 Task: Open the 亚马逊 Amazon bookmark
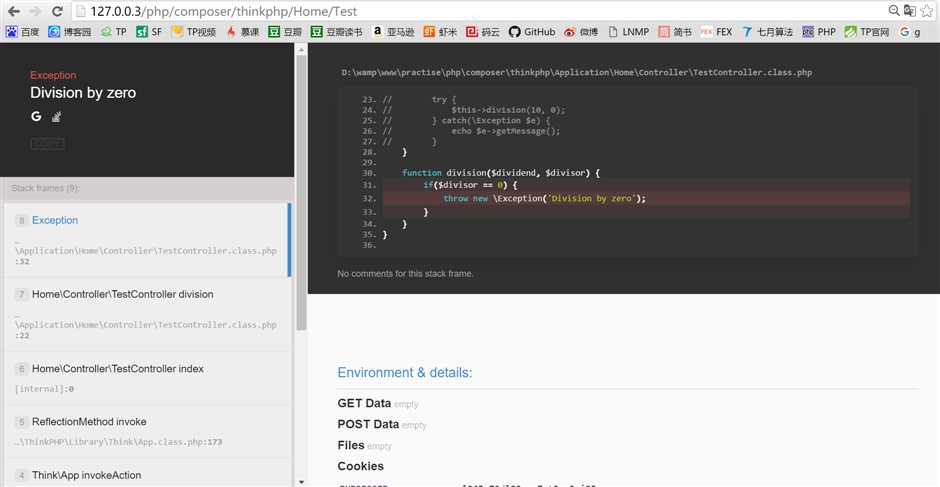pyautogui.click(x=393, y=32)
